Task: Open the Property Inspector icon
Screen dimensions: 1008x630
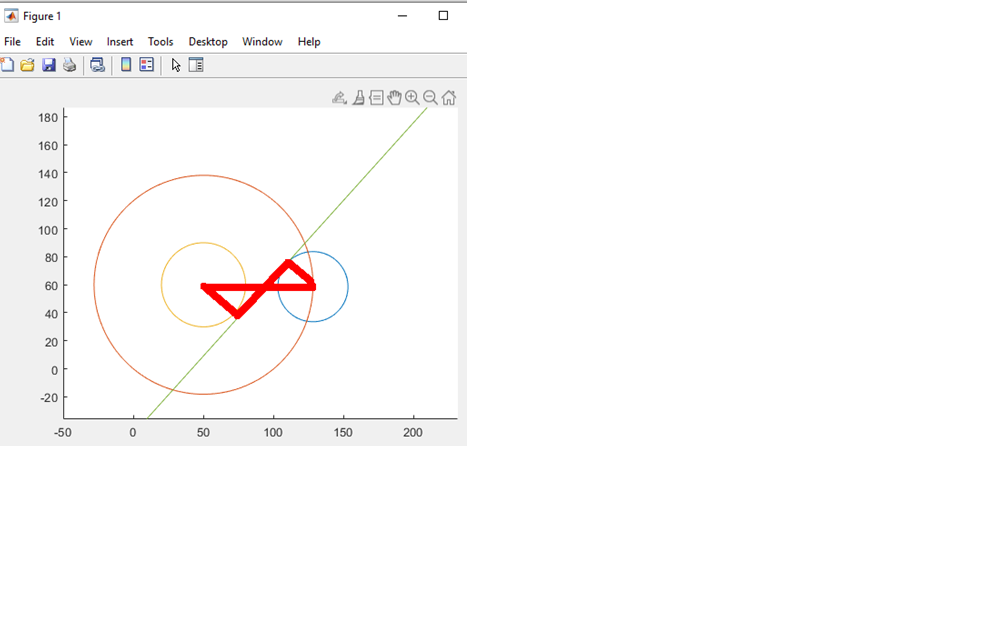Action: (x=196, y=65)
